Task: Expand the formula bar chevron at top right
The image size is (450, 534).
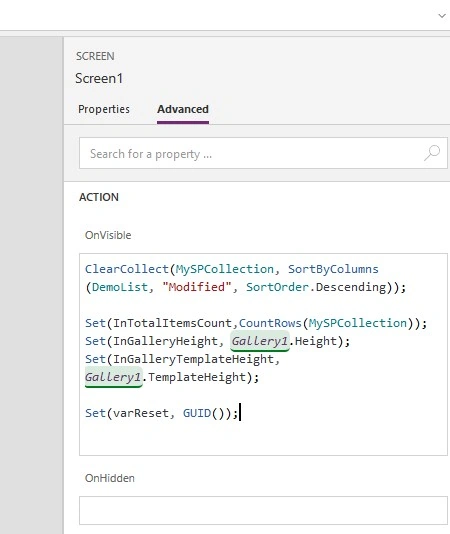Action: click(x=442, y=16)
